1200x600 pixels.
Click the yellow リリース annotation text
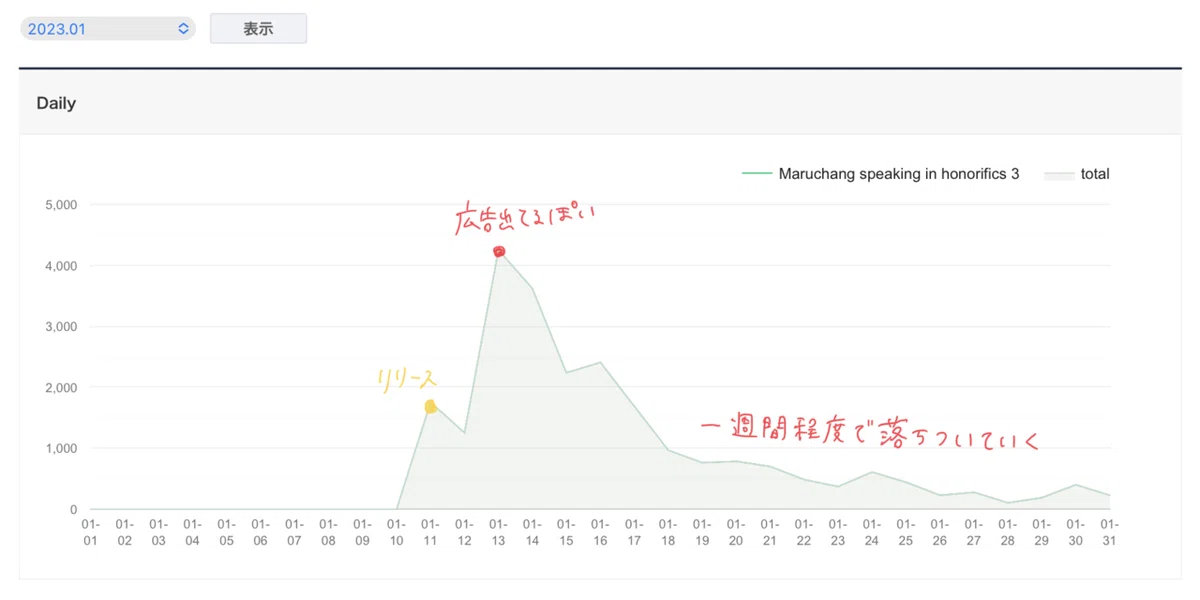click(408, 380)
